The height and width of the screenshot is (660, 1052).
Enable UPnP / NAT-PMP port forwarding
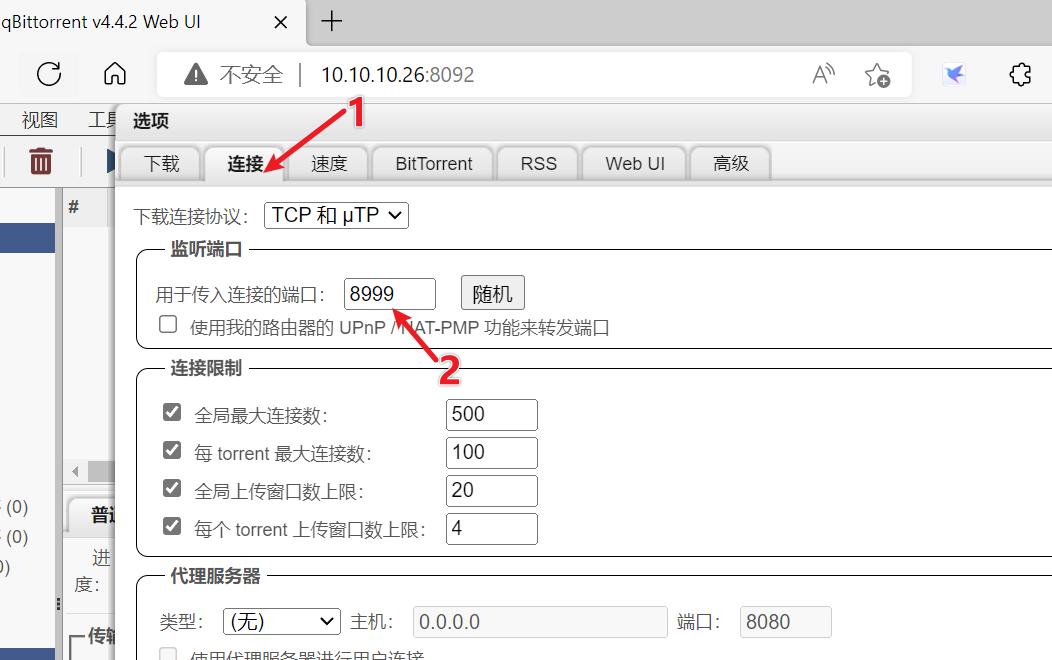[x=167, y=323]
